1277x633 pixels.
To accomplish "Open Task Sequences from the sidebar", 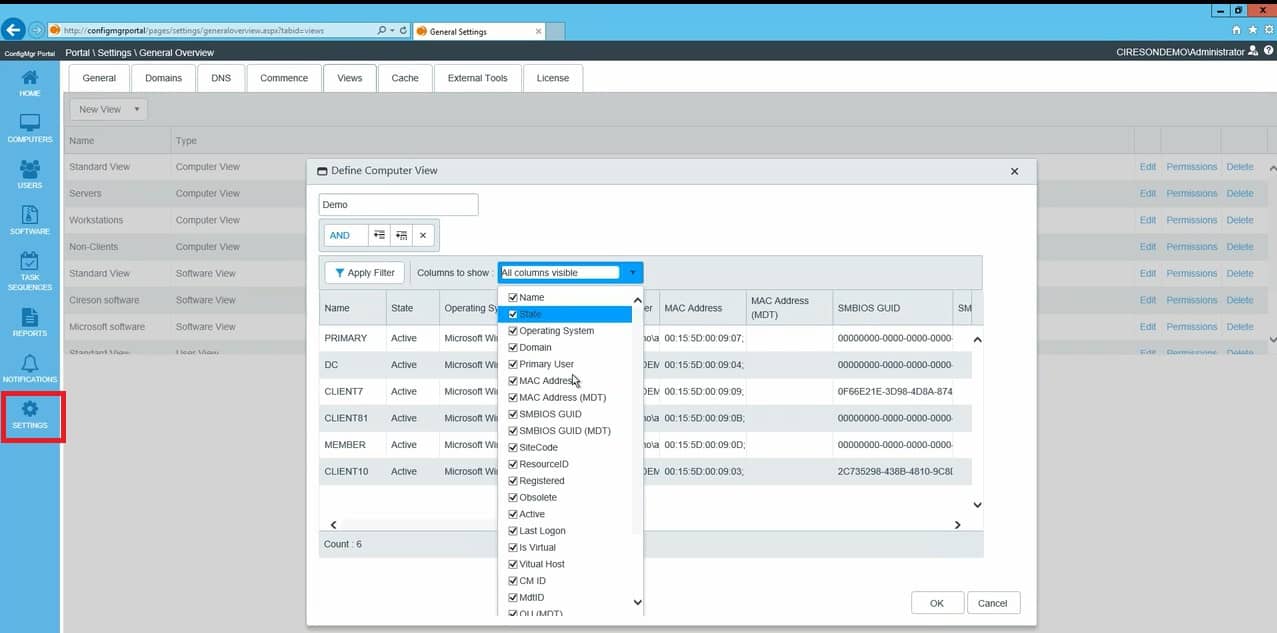I will coord(30,271).
